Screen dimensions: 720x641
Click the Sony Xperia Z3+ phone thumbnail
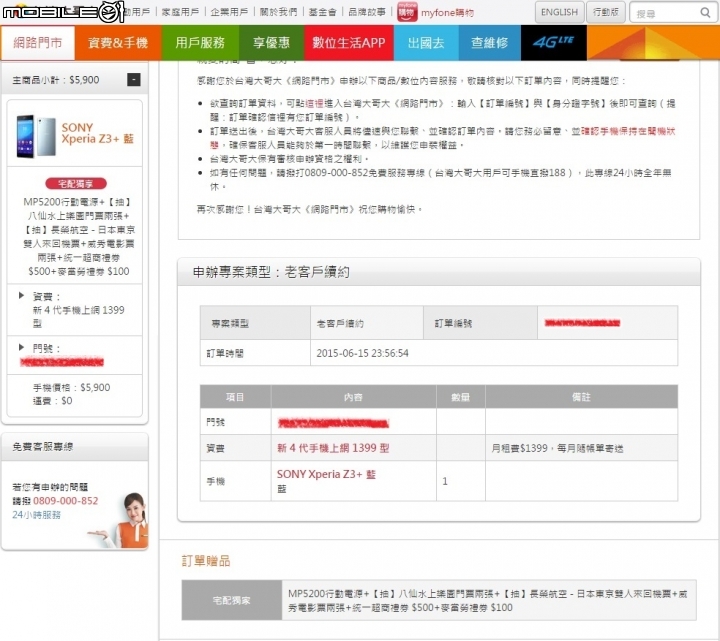[x=36, y=136]
